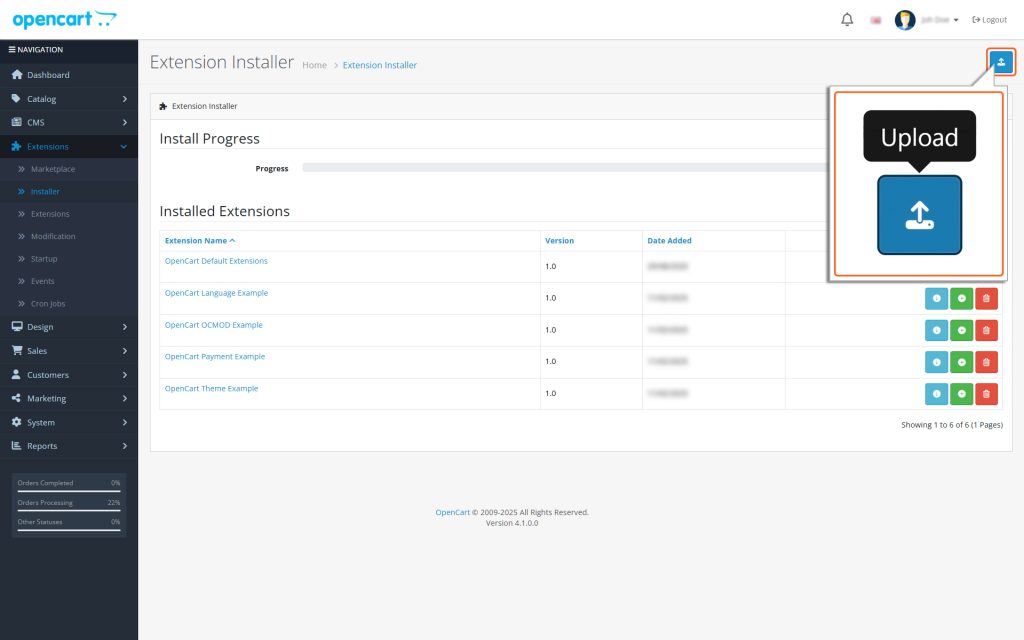Click the Logout link
The width and height of the screenshot is (1024, 640).
coord(988,19)
